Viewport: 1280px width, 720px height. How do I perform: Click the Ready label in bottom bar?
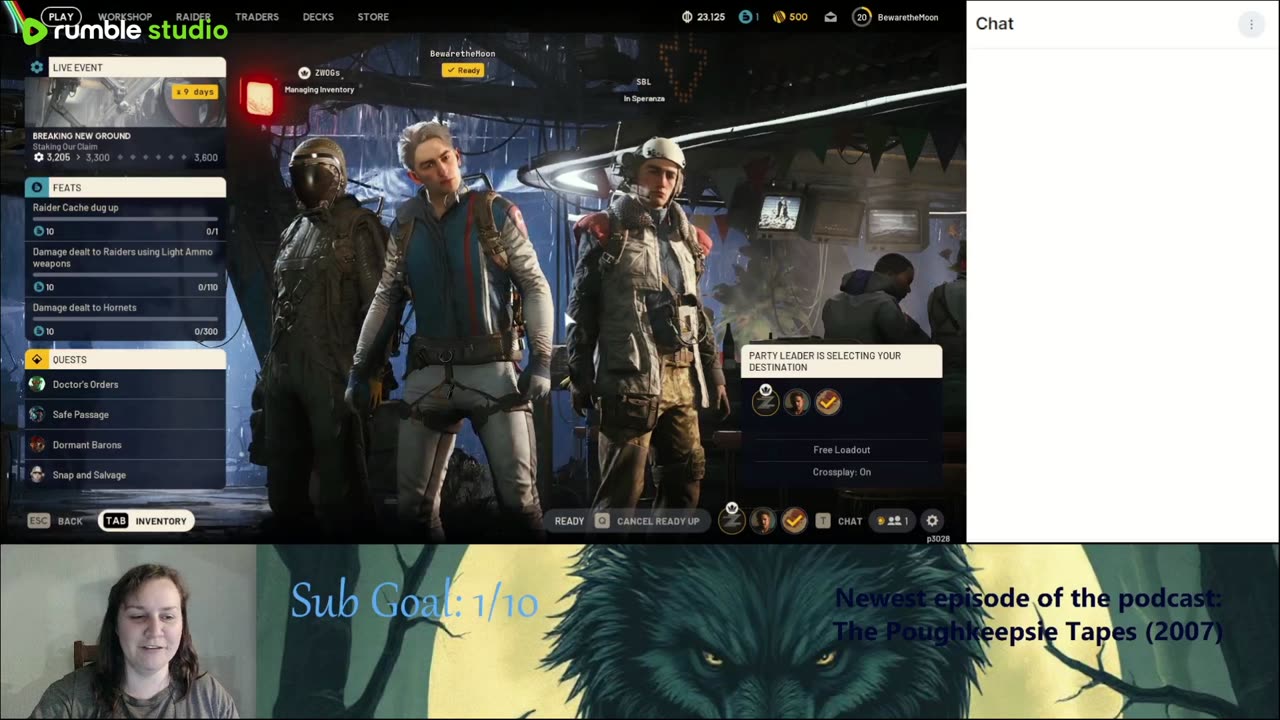(569, 521)
